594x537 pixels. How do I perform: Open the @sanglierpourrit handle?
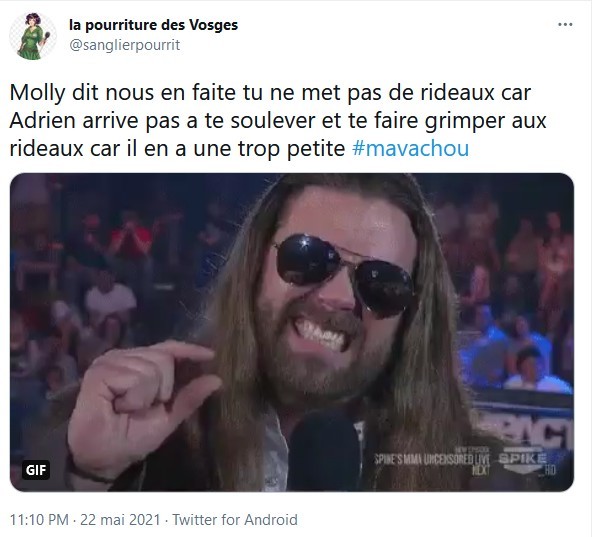click(x=125, y=45)
